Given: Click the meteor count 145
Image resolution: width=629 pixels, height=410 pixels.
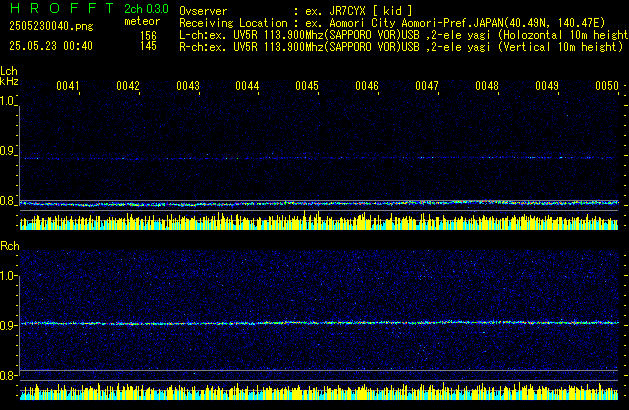Looking at the screenshot, I should click(x=148, y=46).
